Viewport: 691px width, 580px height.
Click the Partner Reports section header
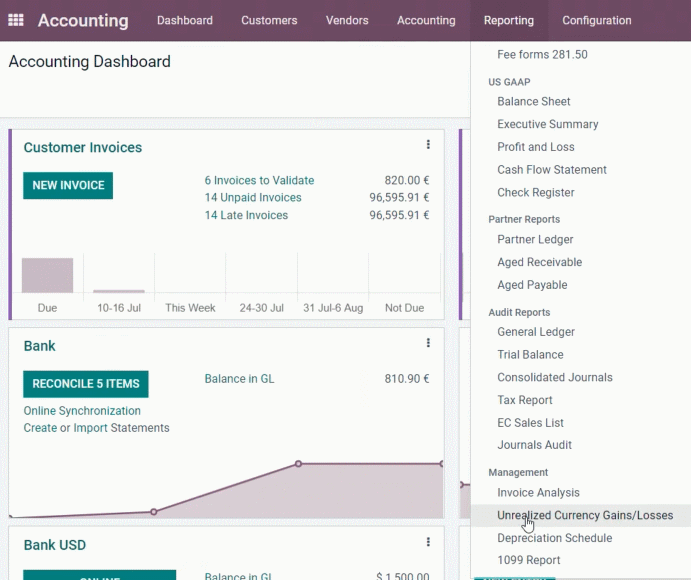point(524,219)
